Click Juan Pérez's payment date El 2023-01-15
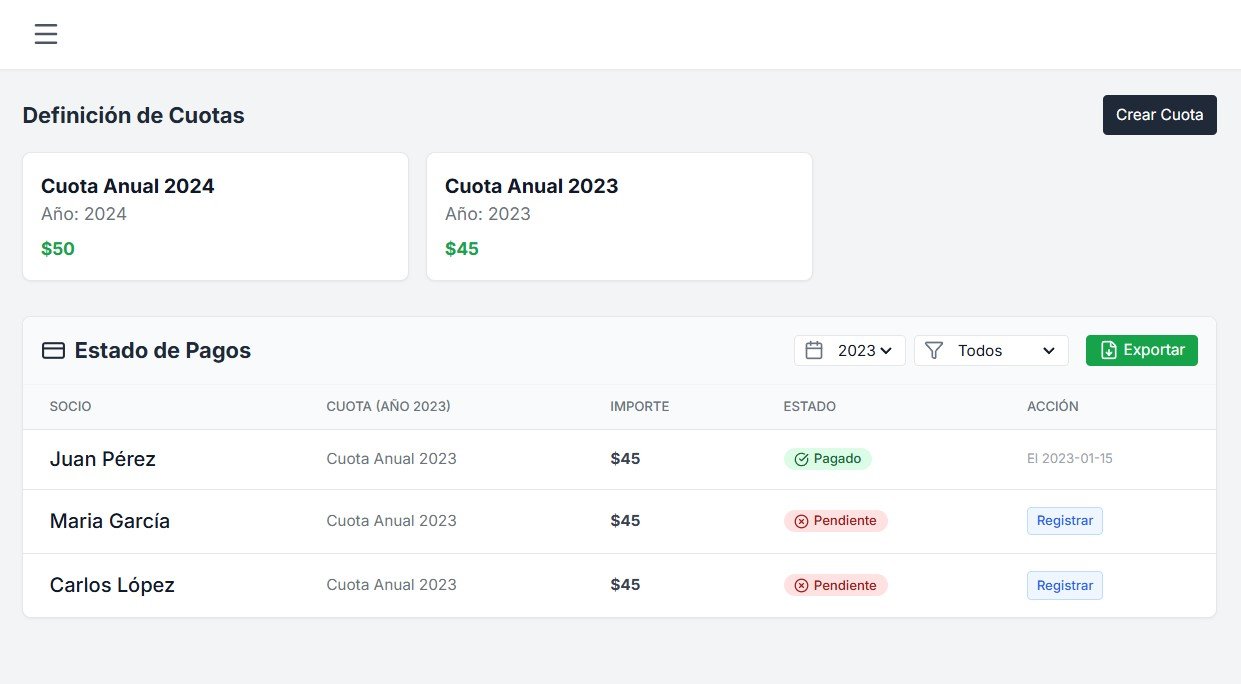This screenshot has width=1241, height=684. click(1070, 458)
